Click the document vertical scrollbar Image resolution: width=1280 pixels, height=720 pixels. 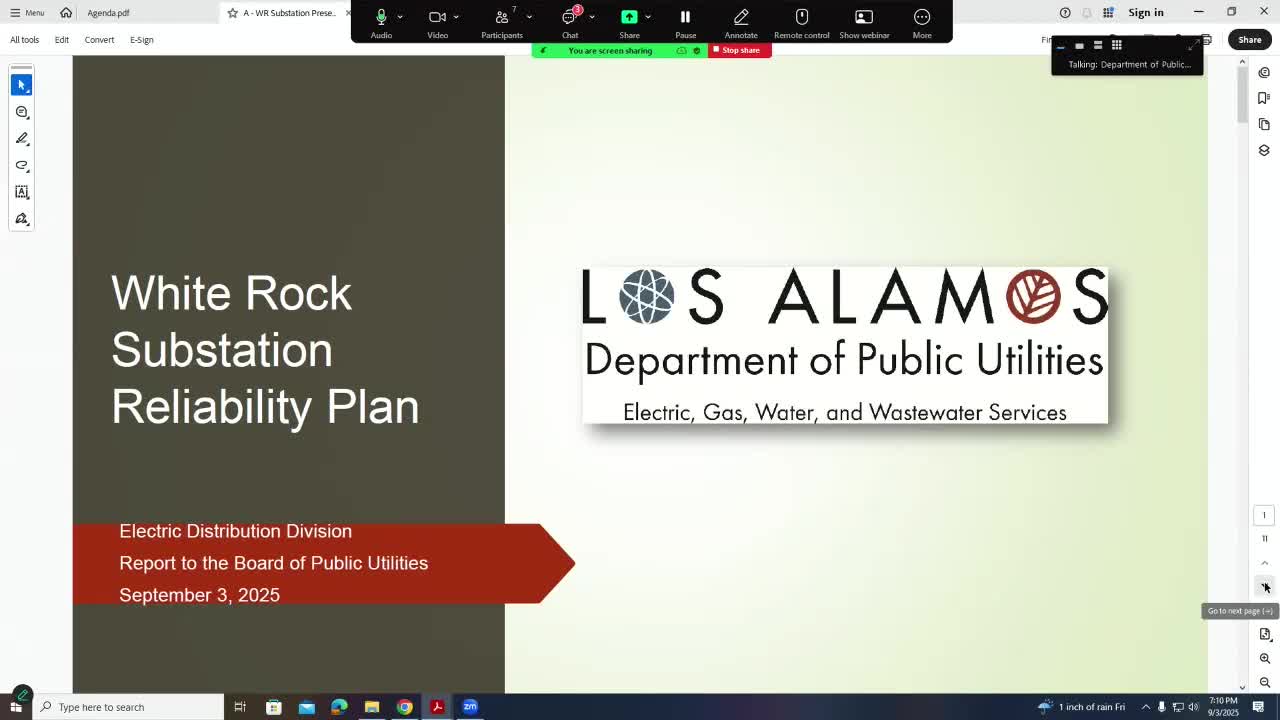coord(1243,95)
